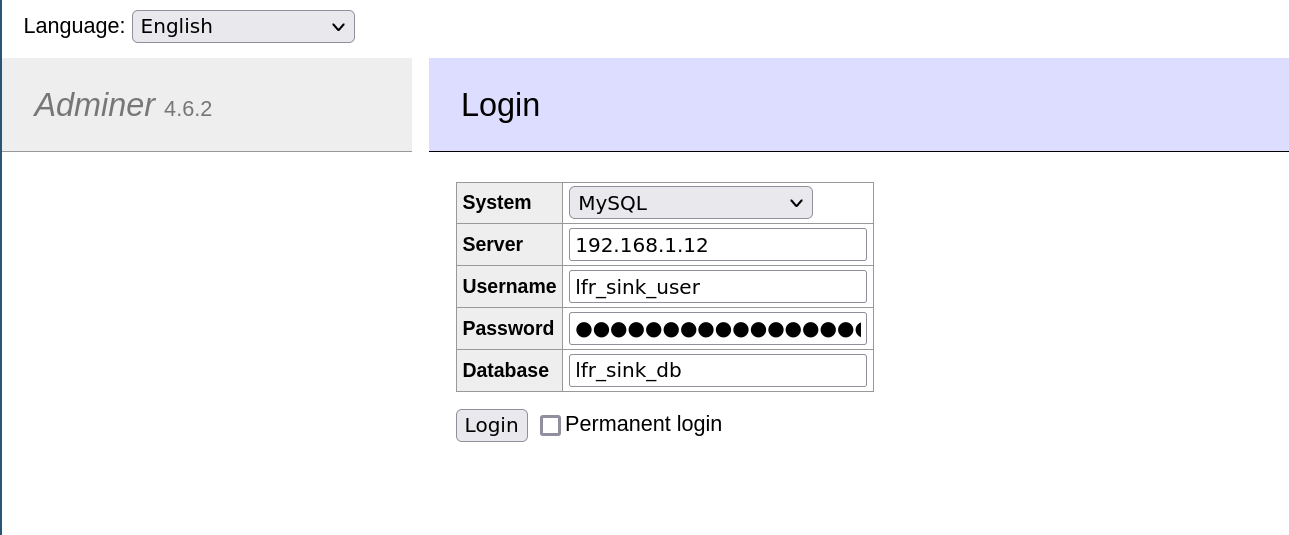Tick the Permanent login checkbox
This screenshot has height=535, width=1289.
click(550, 425)
